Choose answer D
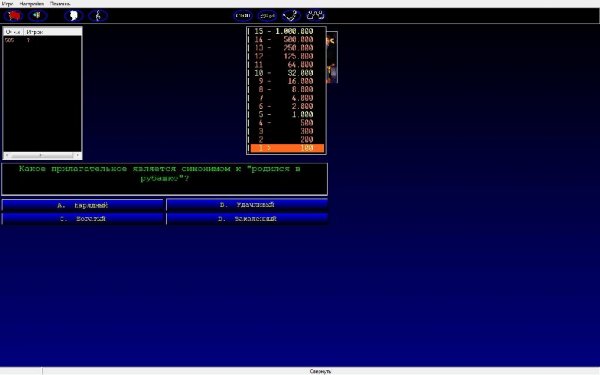This screenshot has height=375, width=600. coord(247,219)
